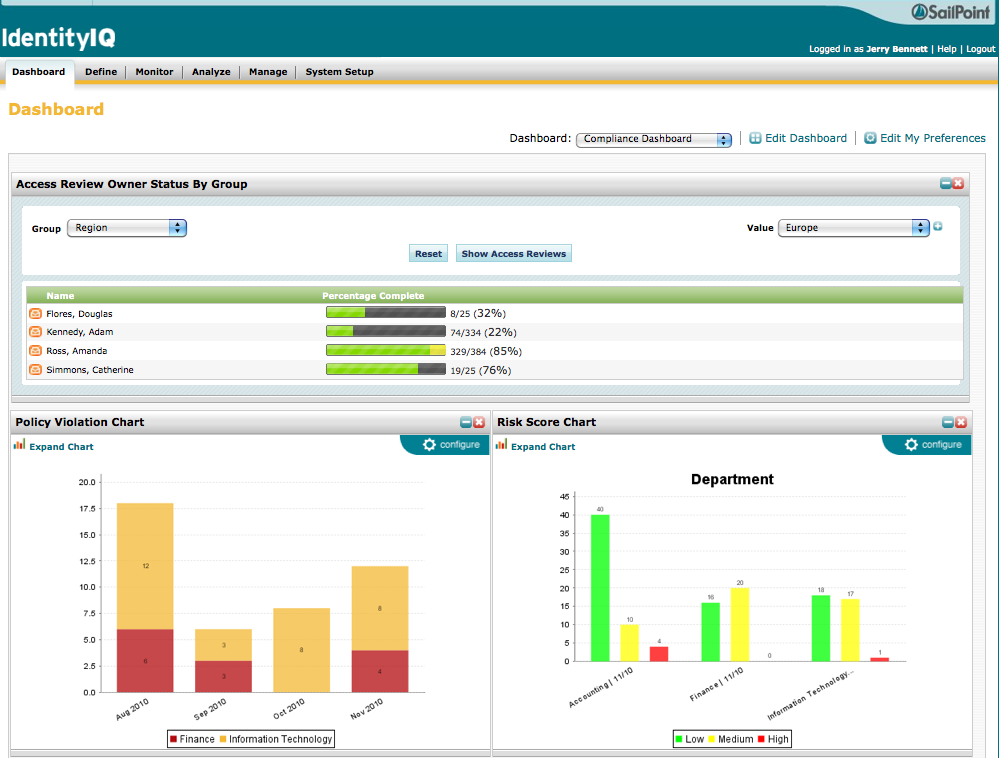Click the Policy Violation Chart expand bar-chart icon
The height and width of the screenshot is (758, 999).
20,445
